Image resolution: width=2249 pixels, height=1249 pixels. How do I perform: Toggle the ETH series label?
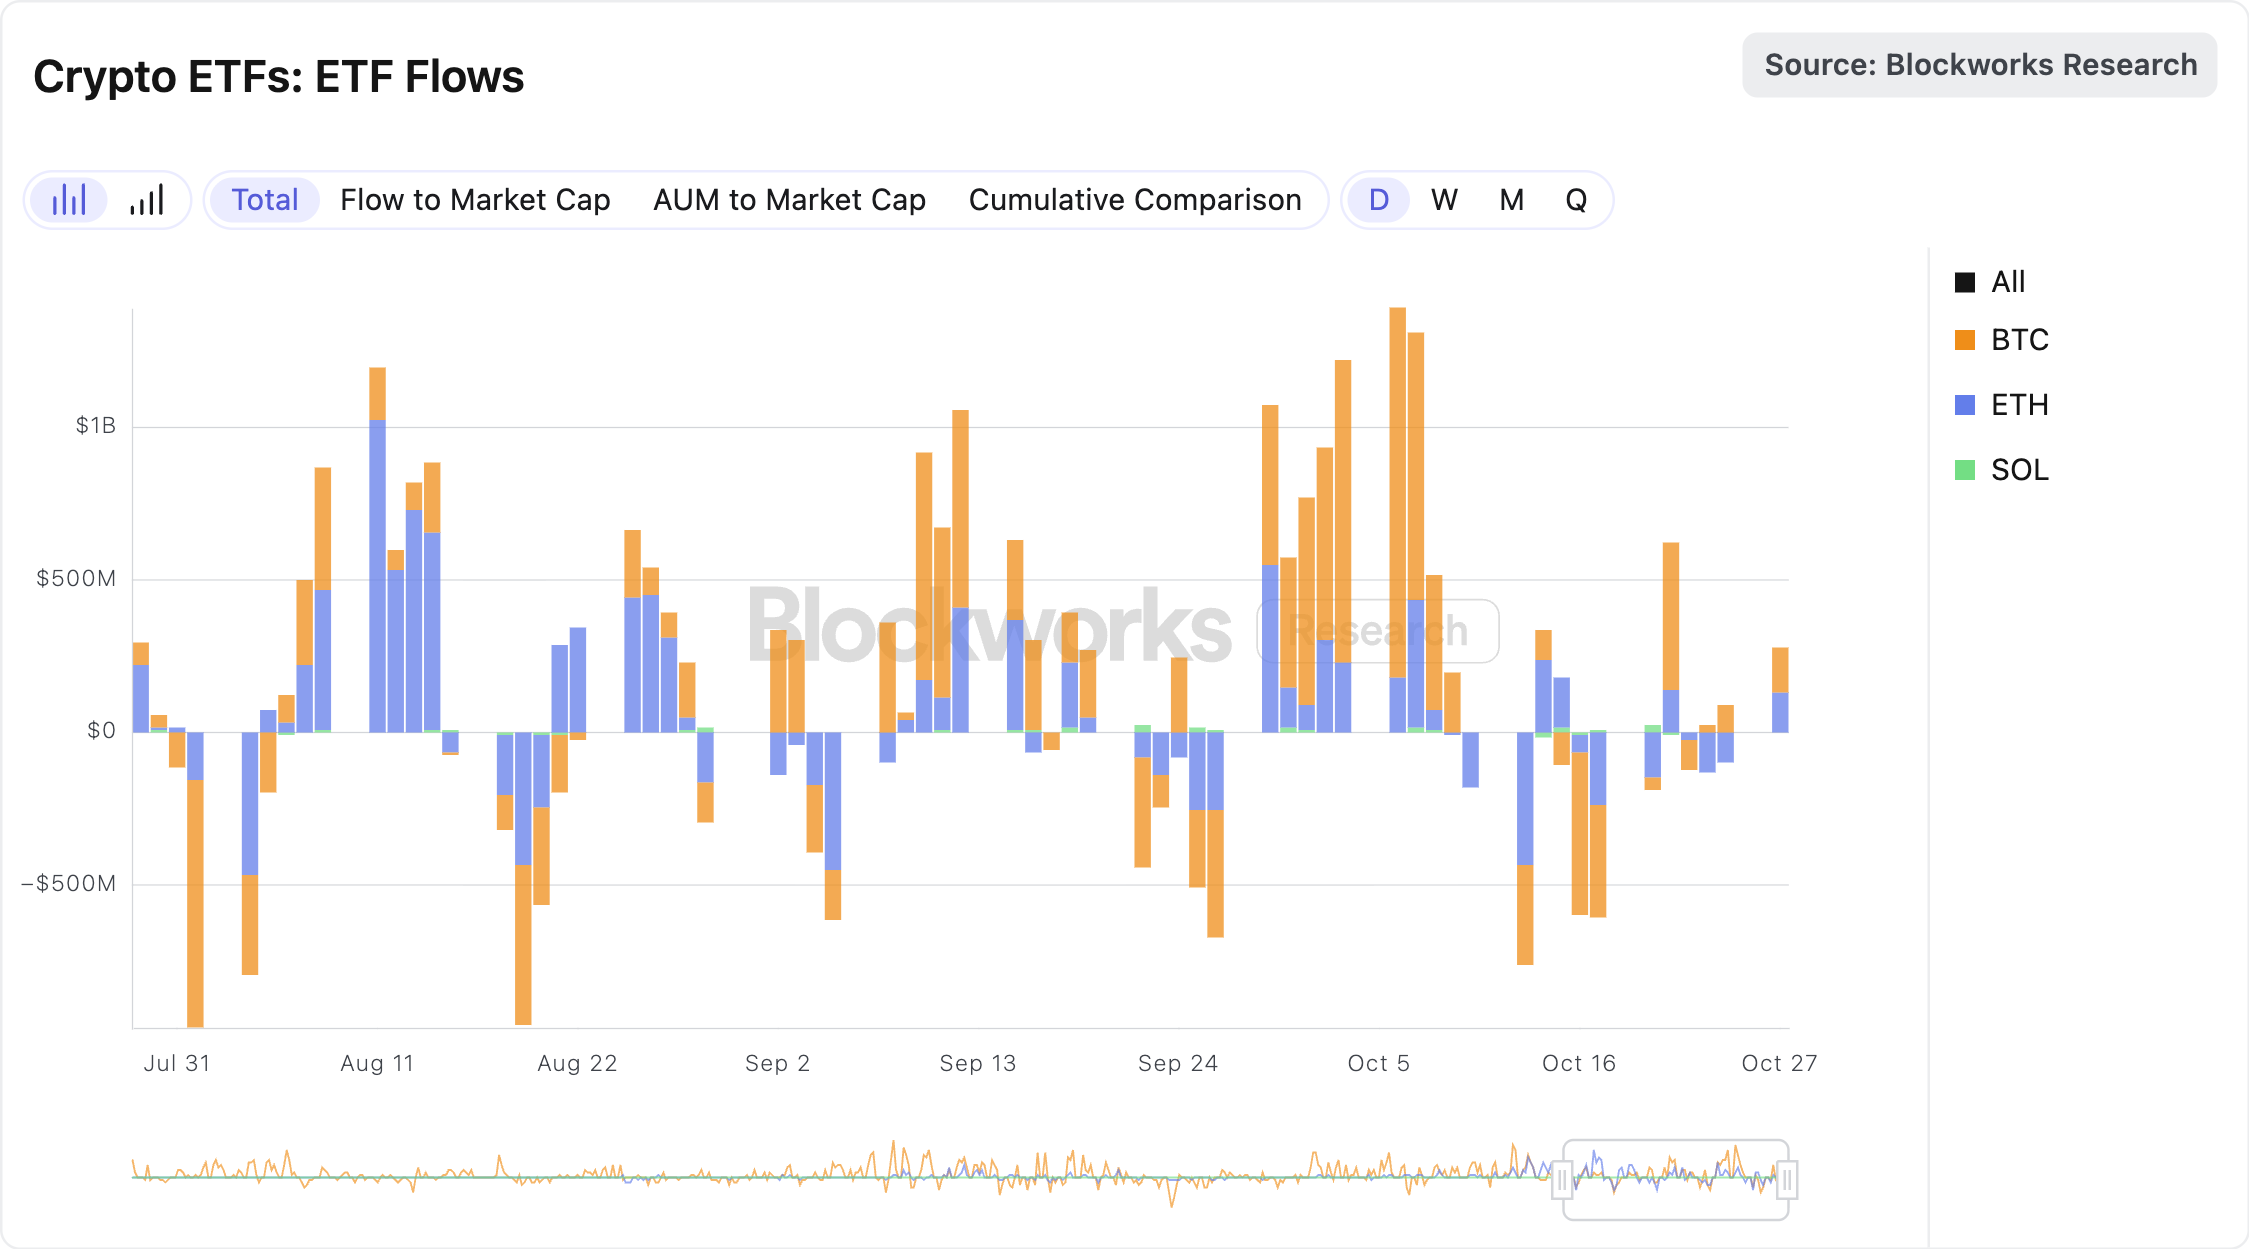coord(2019,405)
